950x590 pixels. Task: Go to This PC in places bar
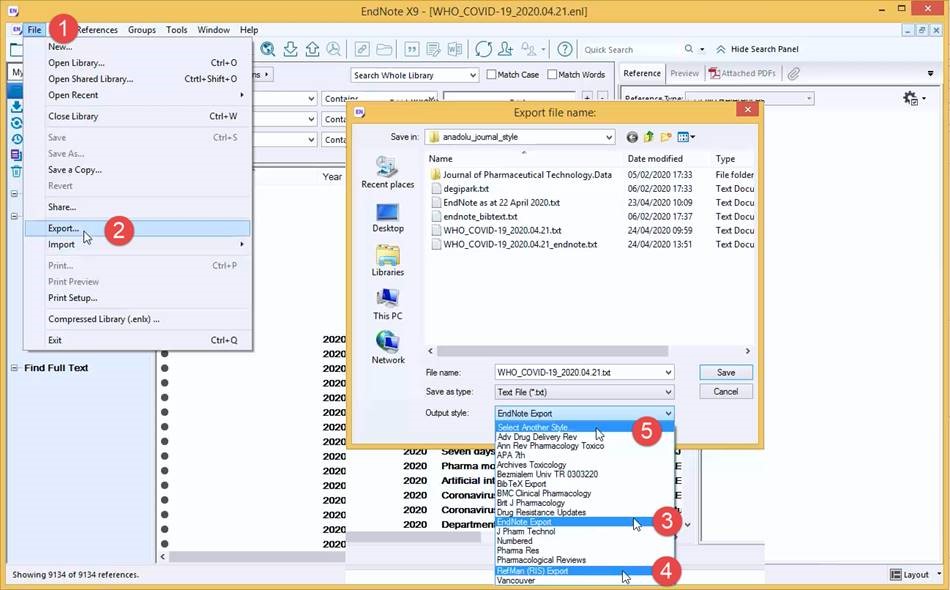388,305
